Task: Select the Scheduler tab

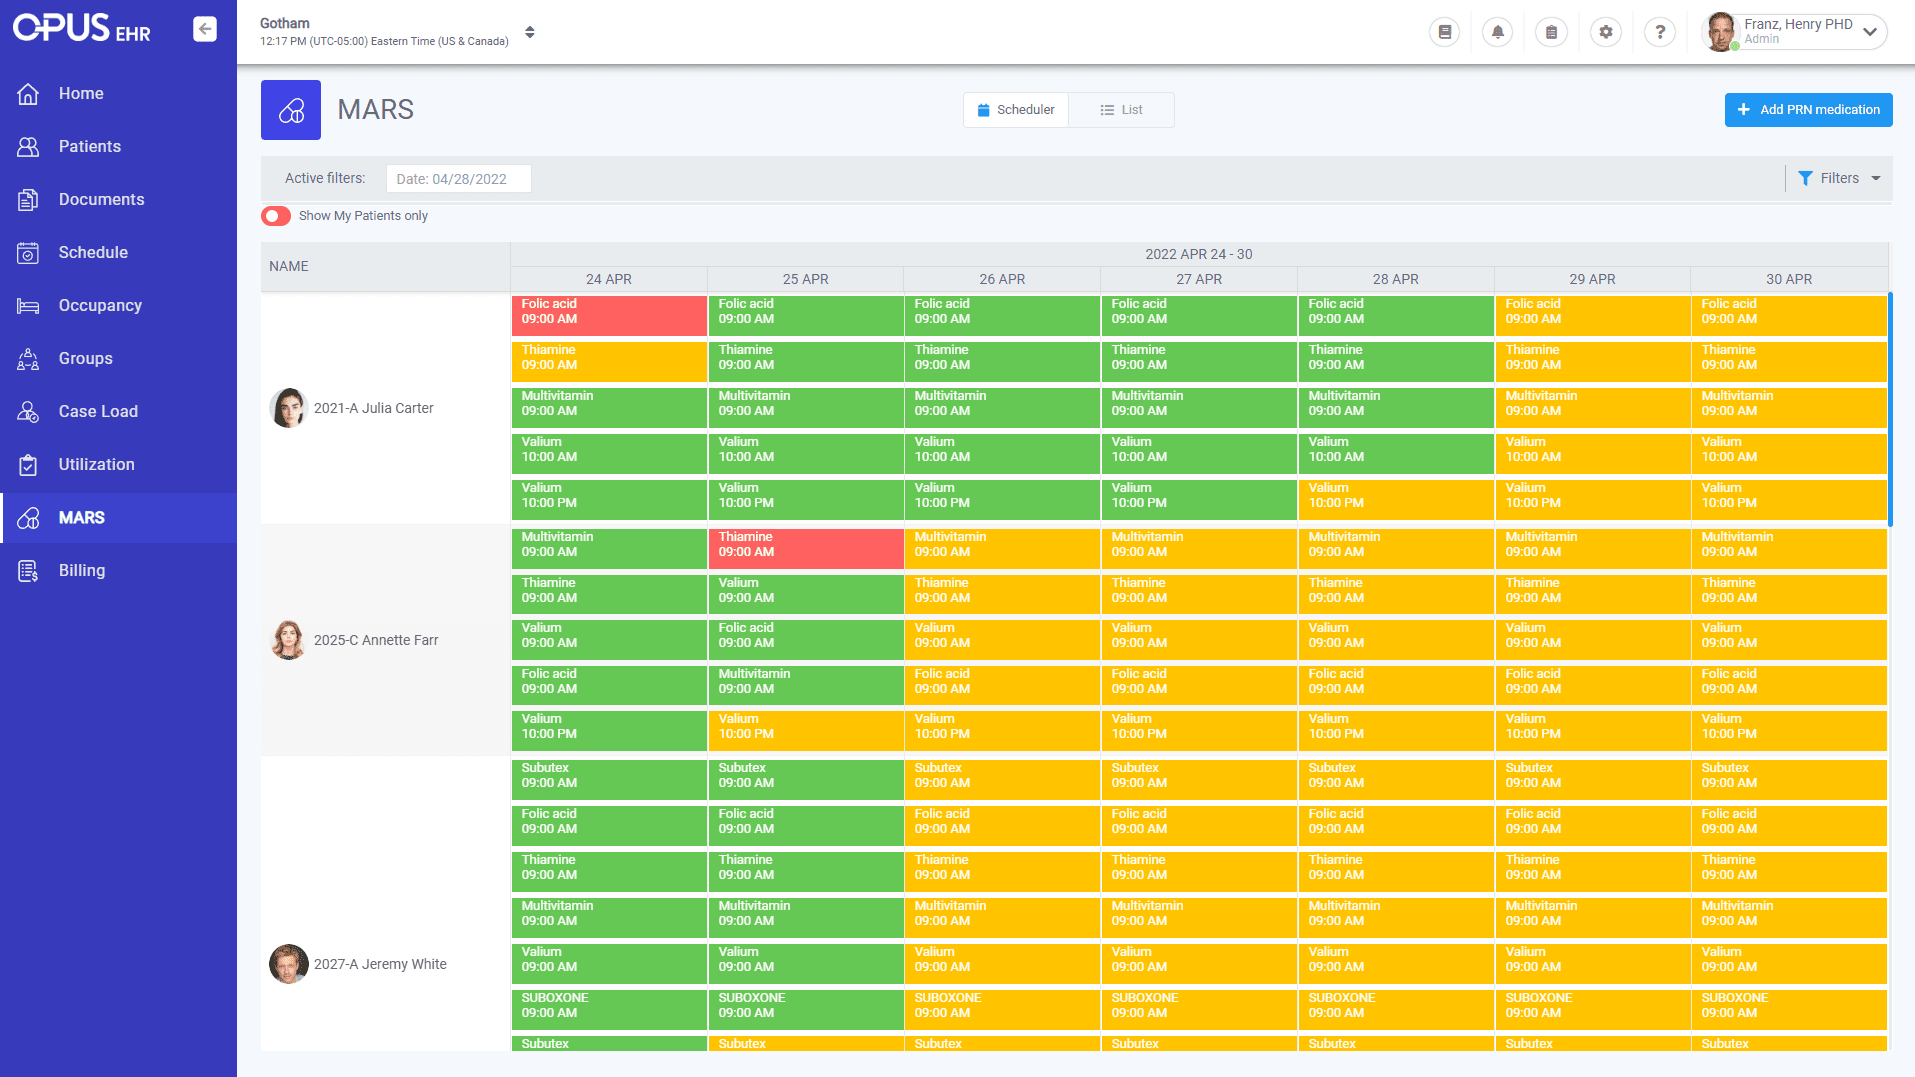Action: pyautogui.click(x=1015, y=109)
